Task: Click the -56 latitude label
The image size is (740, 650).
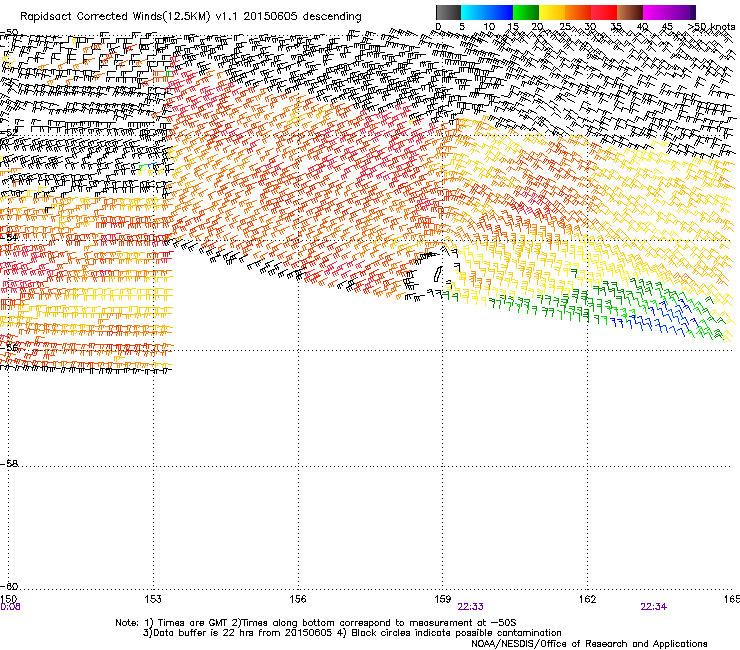Action: (x=9, y=348)
